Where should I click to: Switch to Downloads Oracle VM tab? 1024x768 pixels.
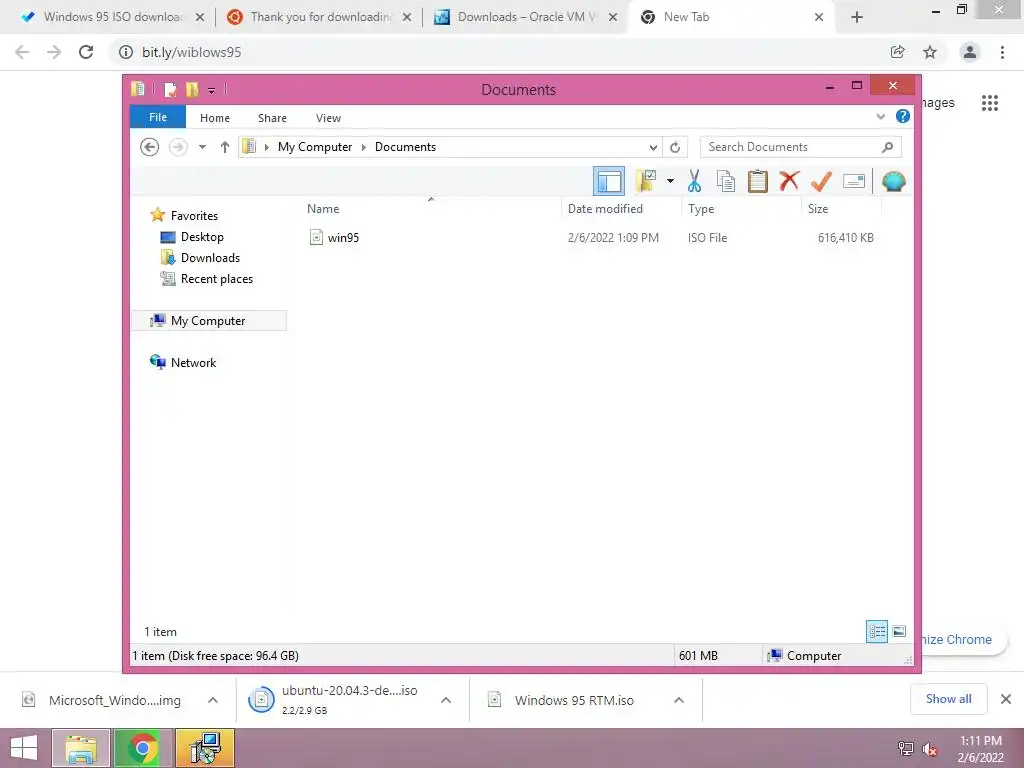pos(526,17)
